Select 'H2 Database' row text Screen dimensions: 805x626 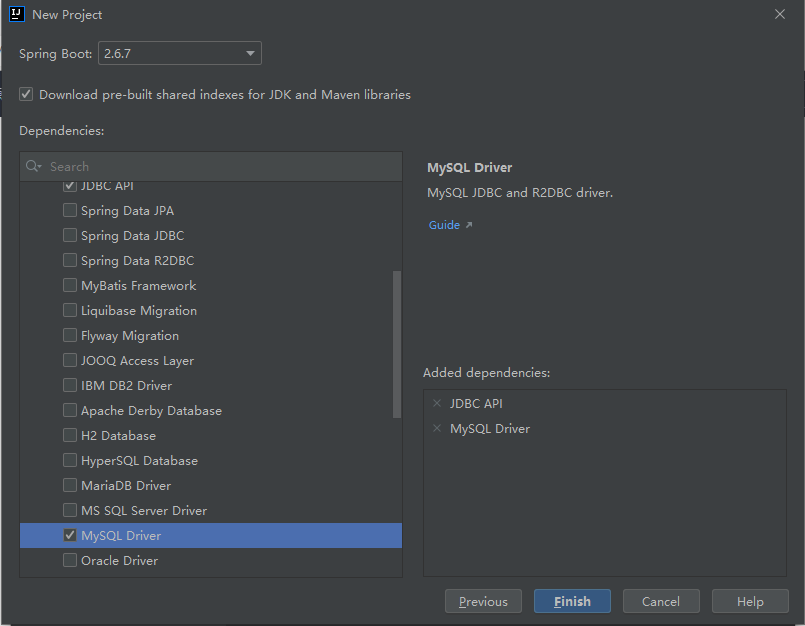tap(119, 435)
